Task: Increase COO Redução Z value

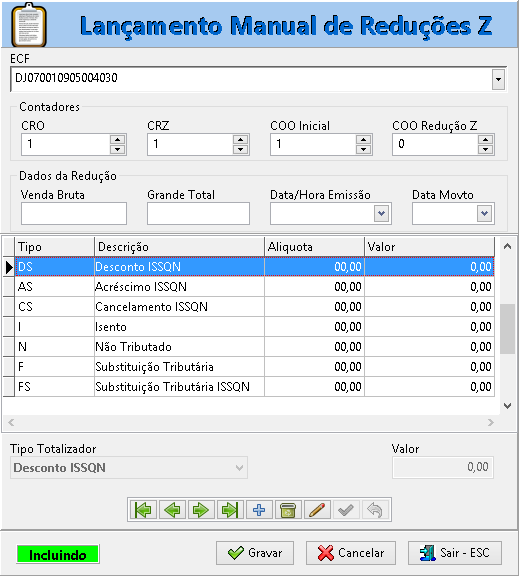Action: [486, 140]
